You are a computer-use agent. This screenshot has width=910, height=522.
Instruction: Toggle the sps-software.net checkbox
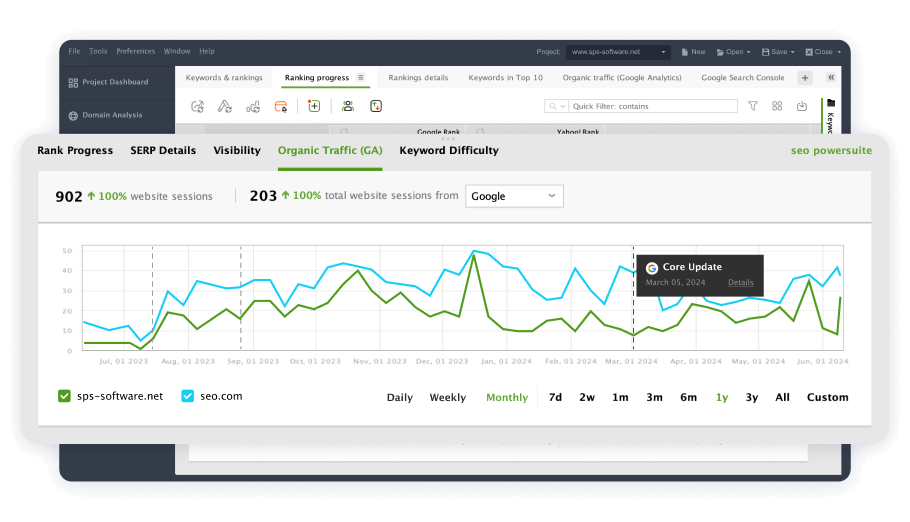[64, 396]
